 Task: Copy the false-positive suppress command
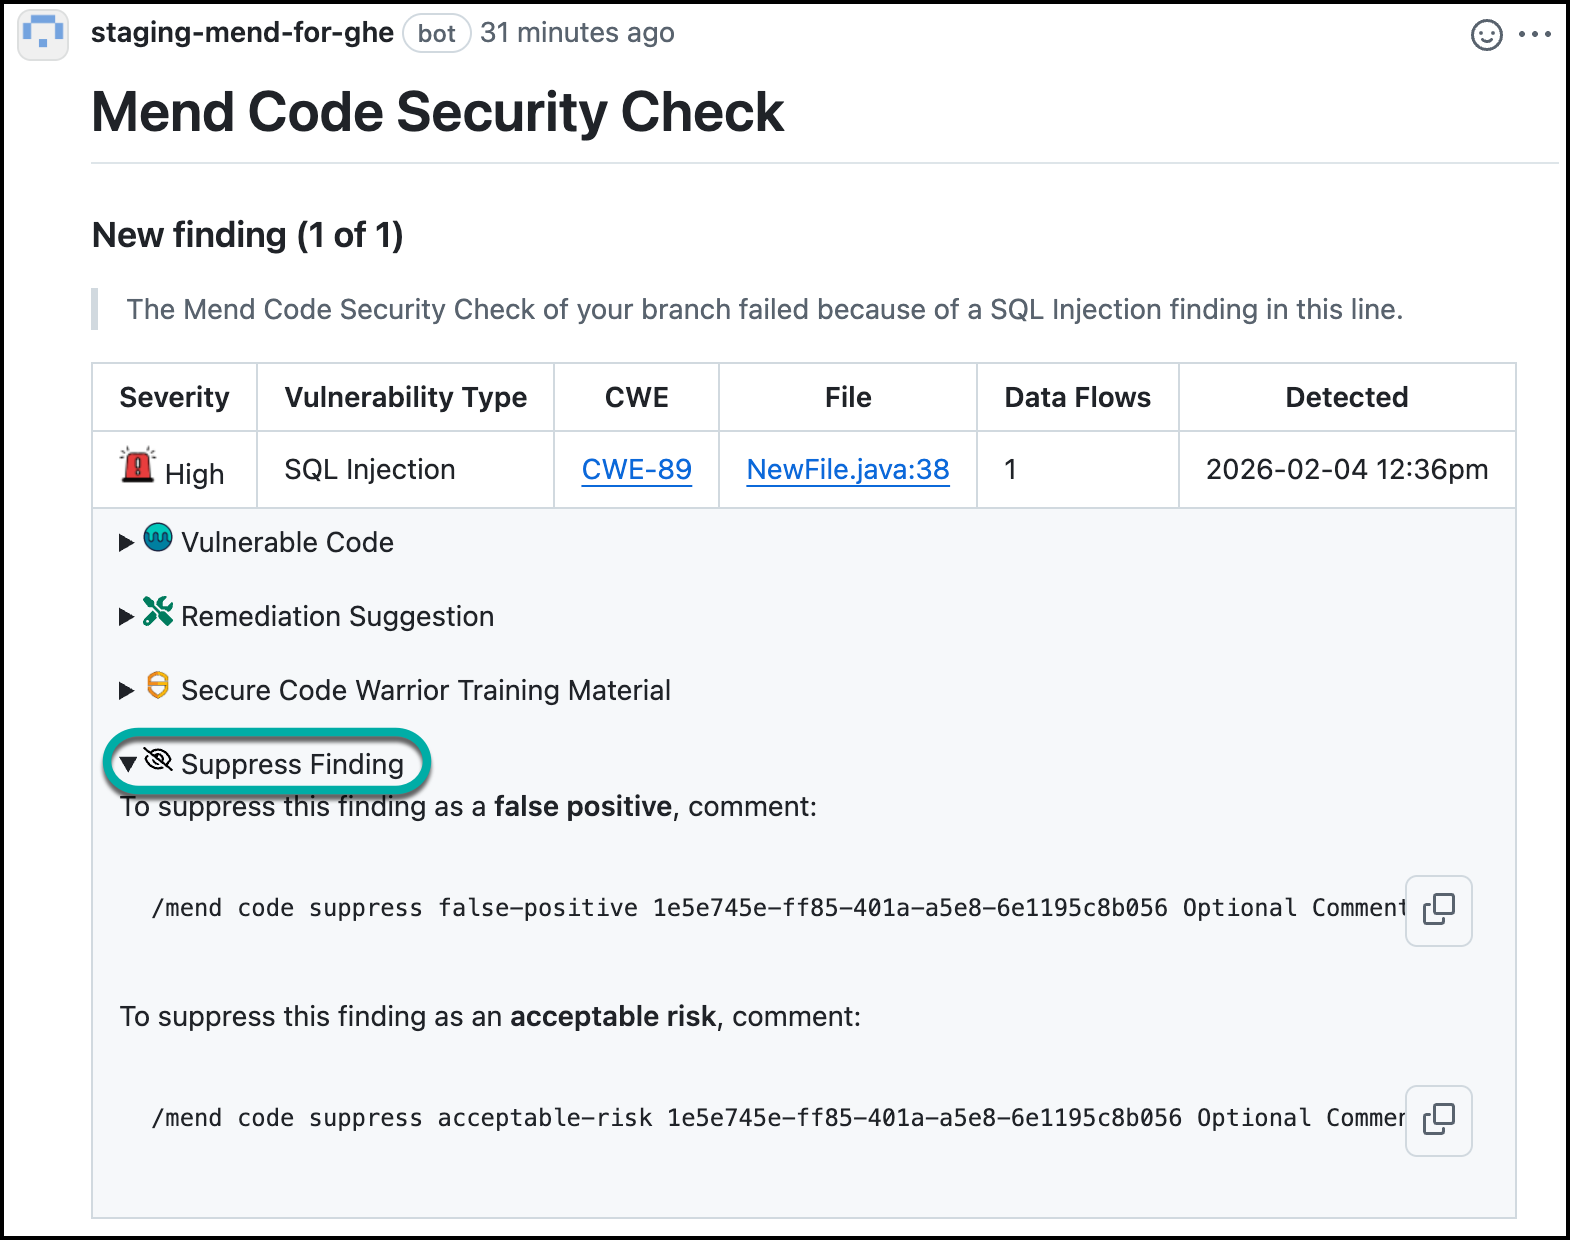(1438, 910)
